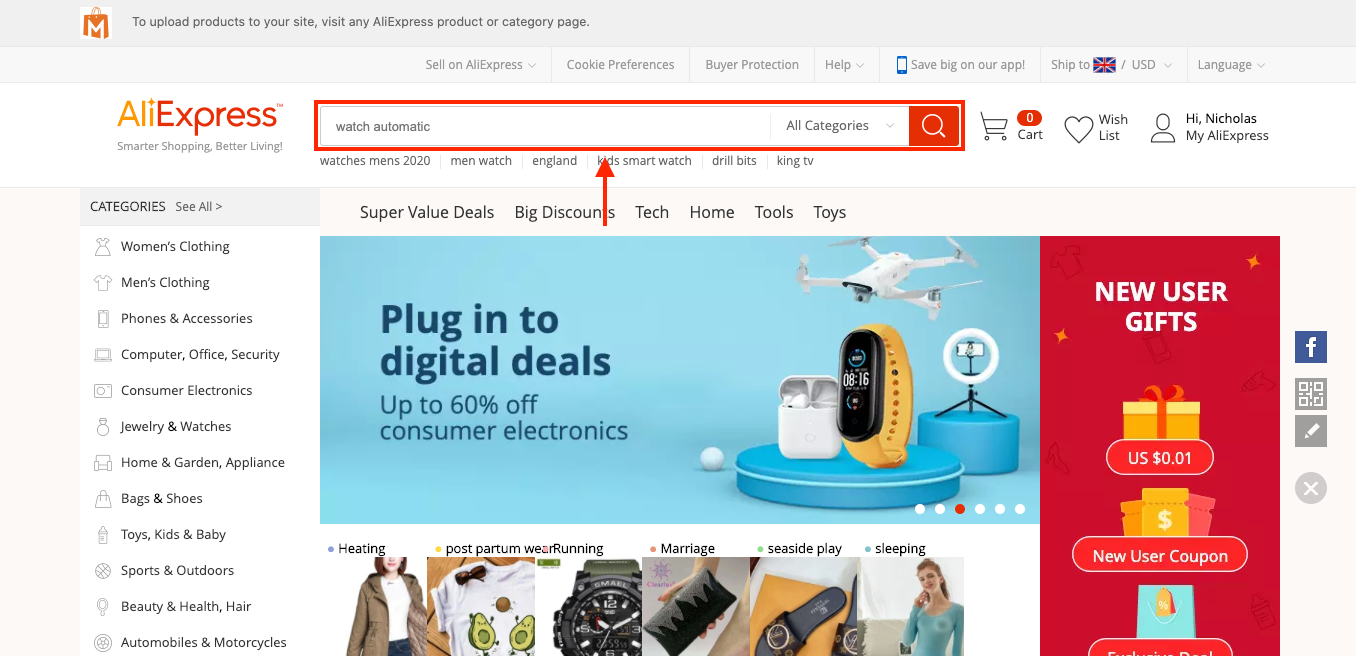Expand the All Categories dropdown

[840, 126]
